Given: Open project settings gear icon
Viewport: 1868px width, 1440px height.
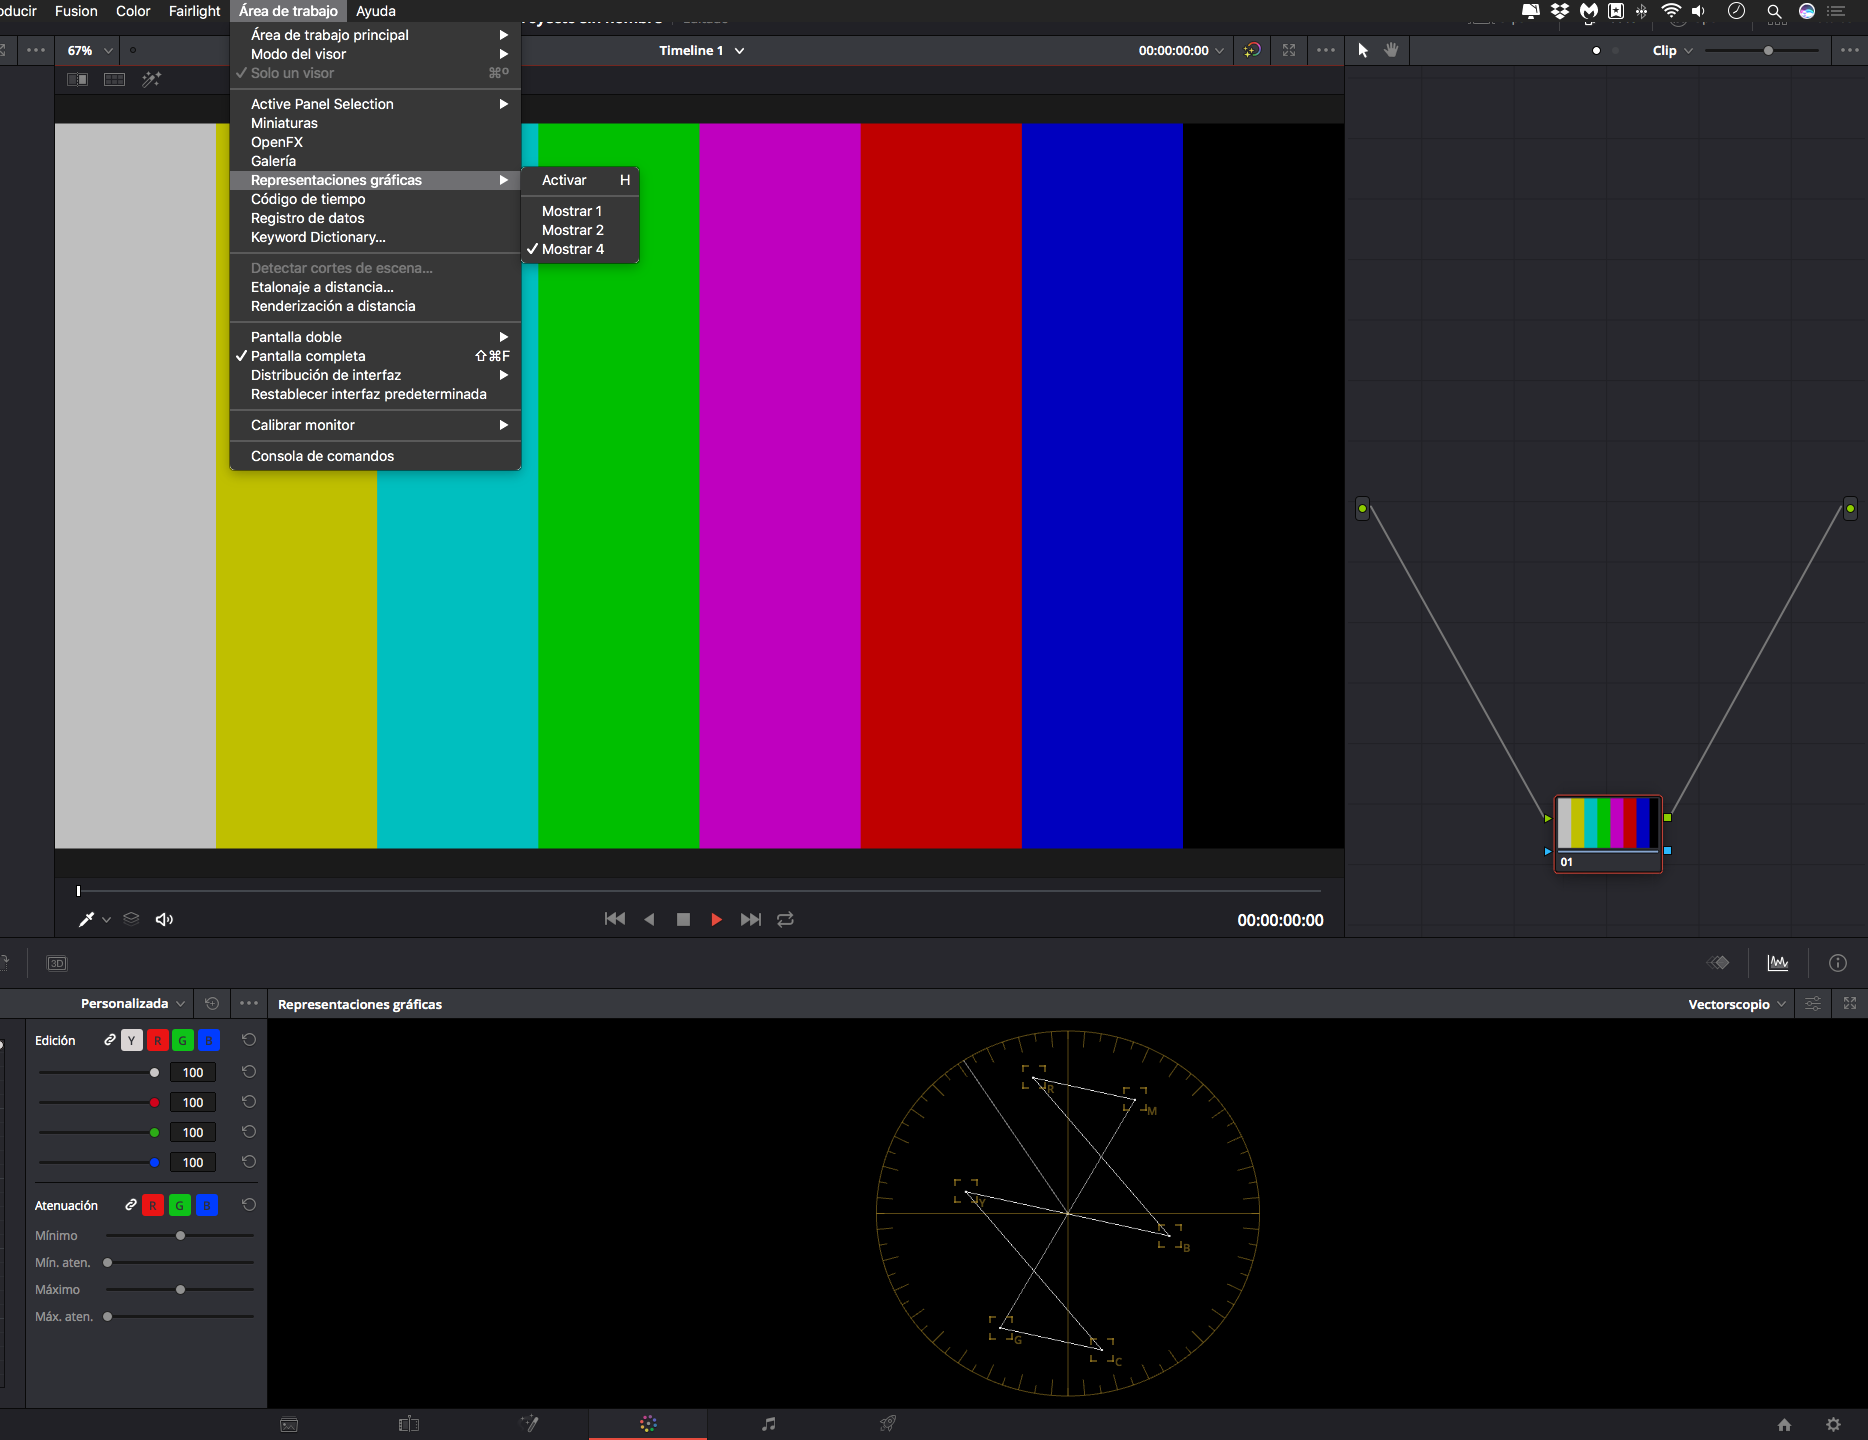Looking at the screenshot, I should (1833, 1424).
